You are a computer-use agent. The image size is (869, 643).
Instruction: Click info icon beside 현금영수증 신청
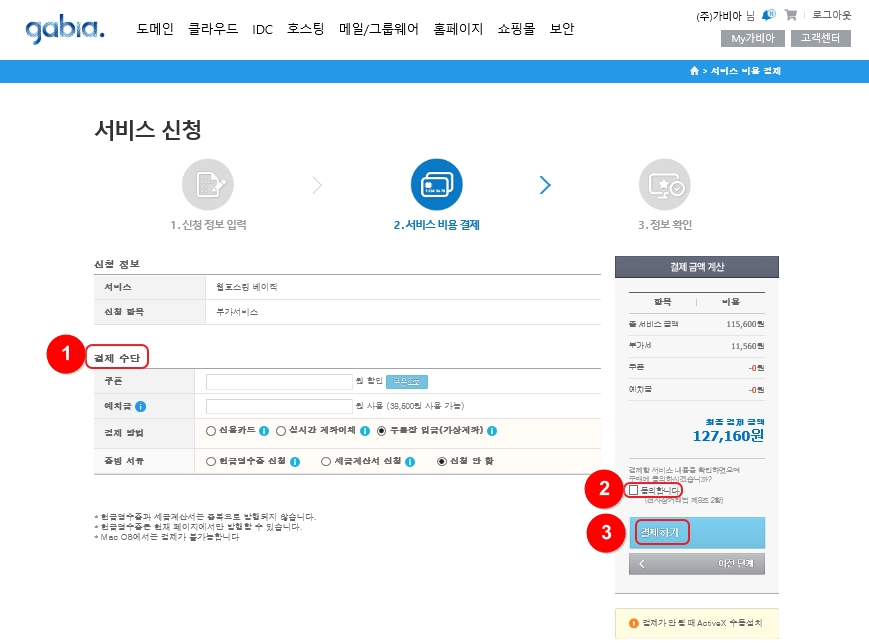pos(296,462)
